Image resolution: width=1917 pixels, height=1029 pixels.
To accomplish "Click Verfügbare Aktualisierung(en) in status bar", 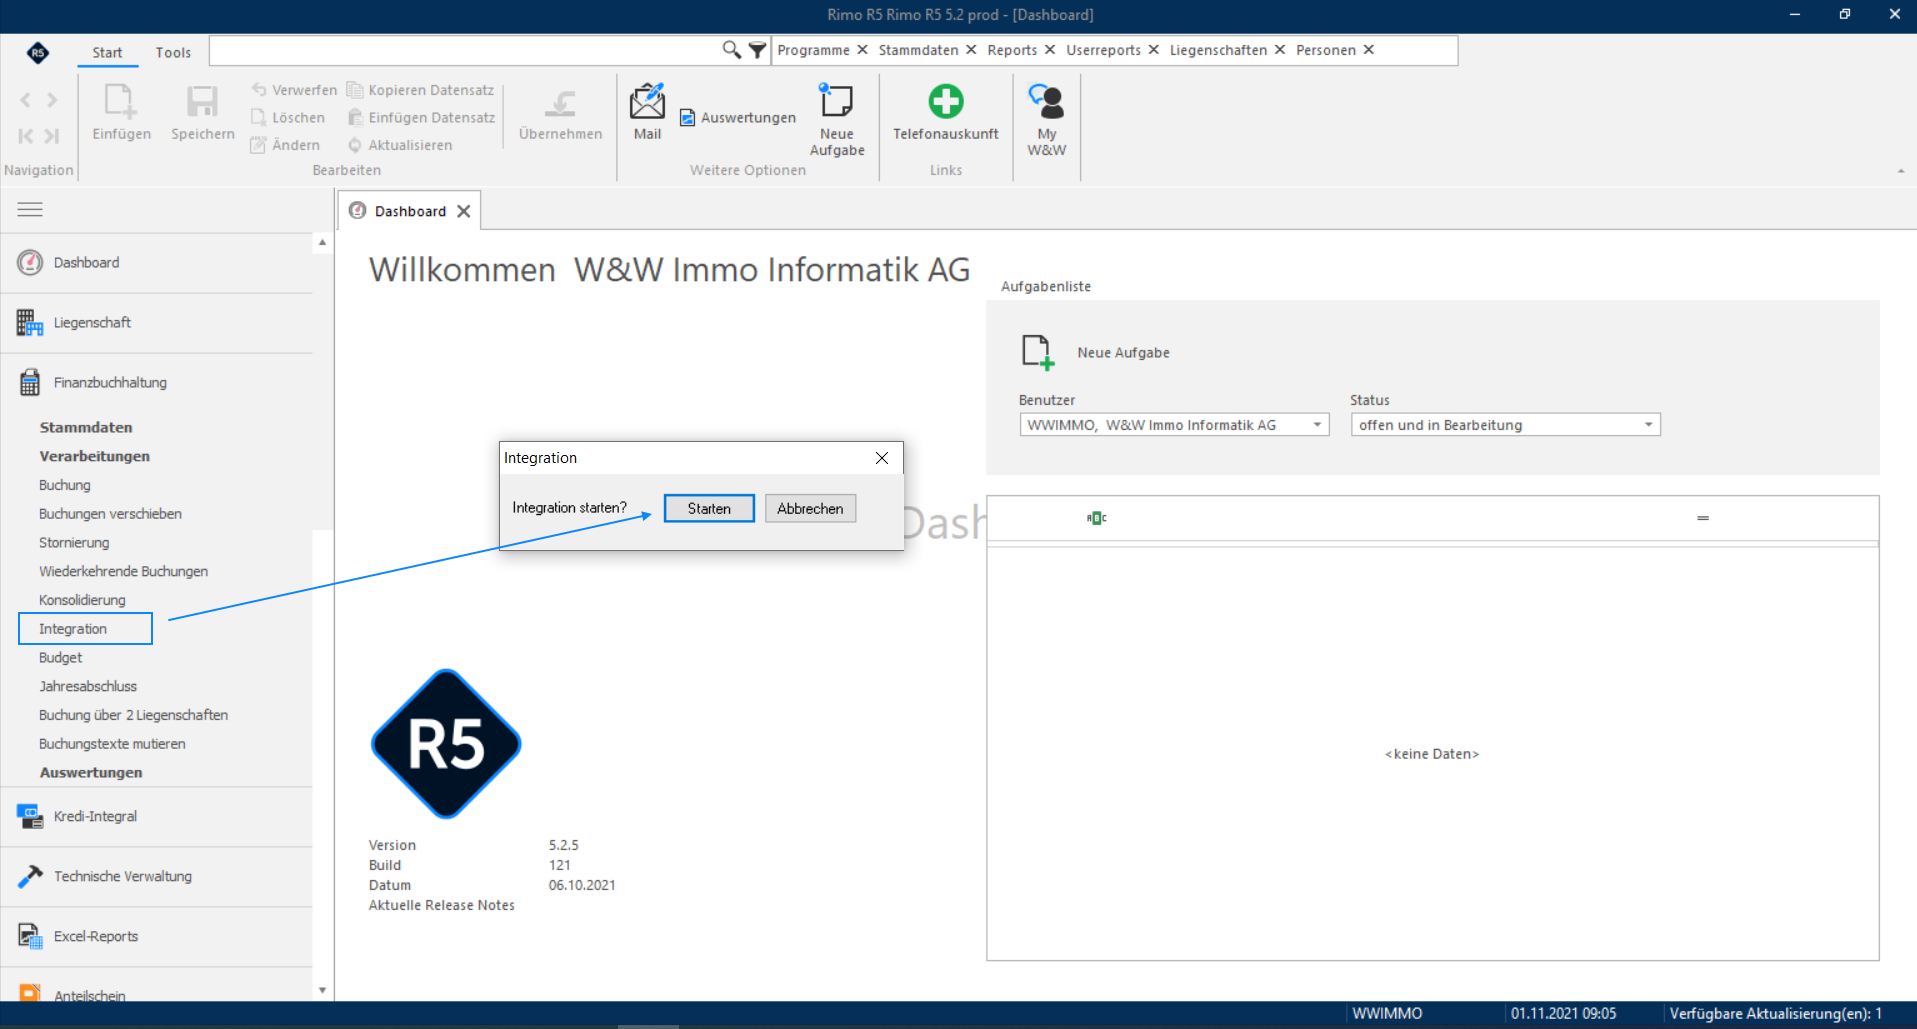I will (x=1776, y=1014).
